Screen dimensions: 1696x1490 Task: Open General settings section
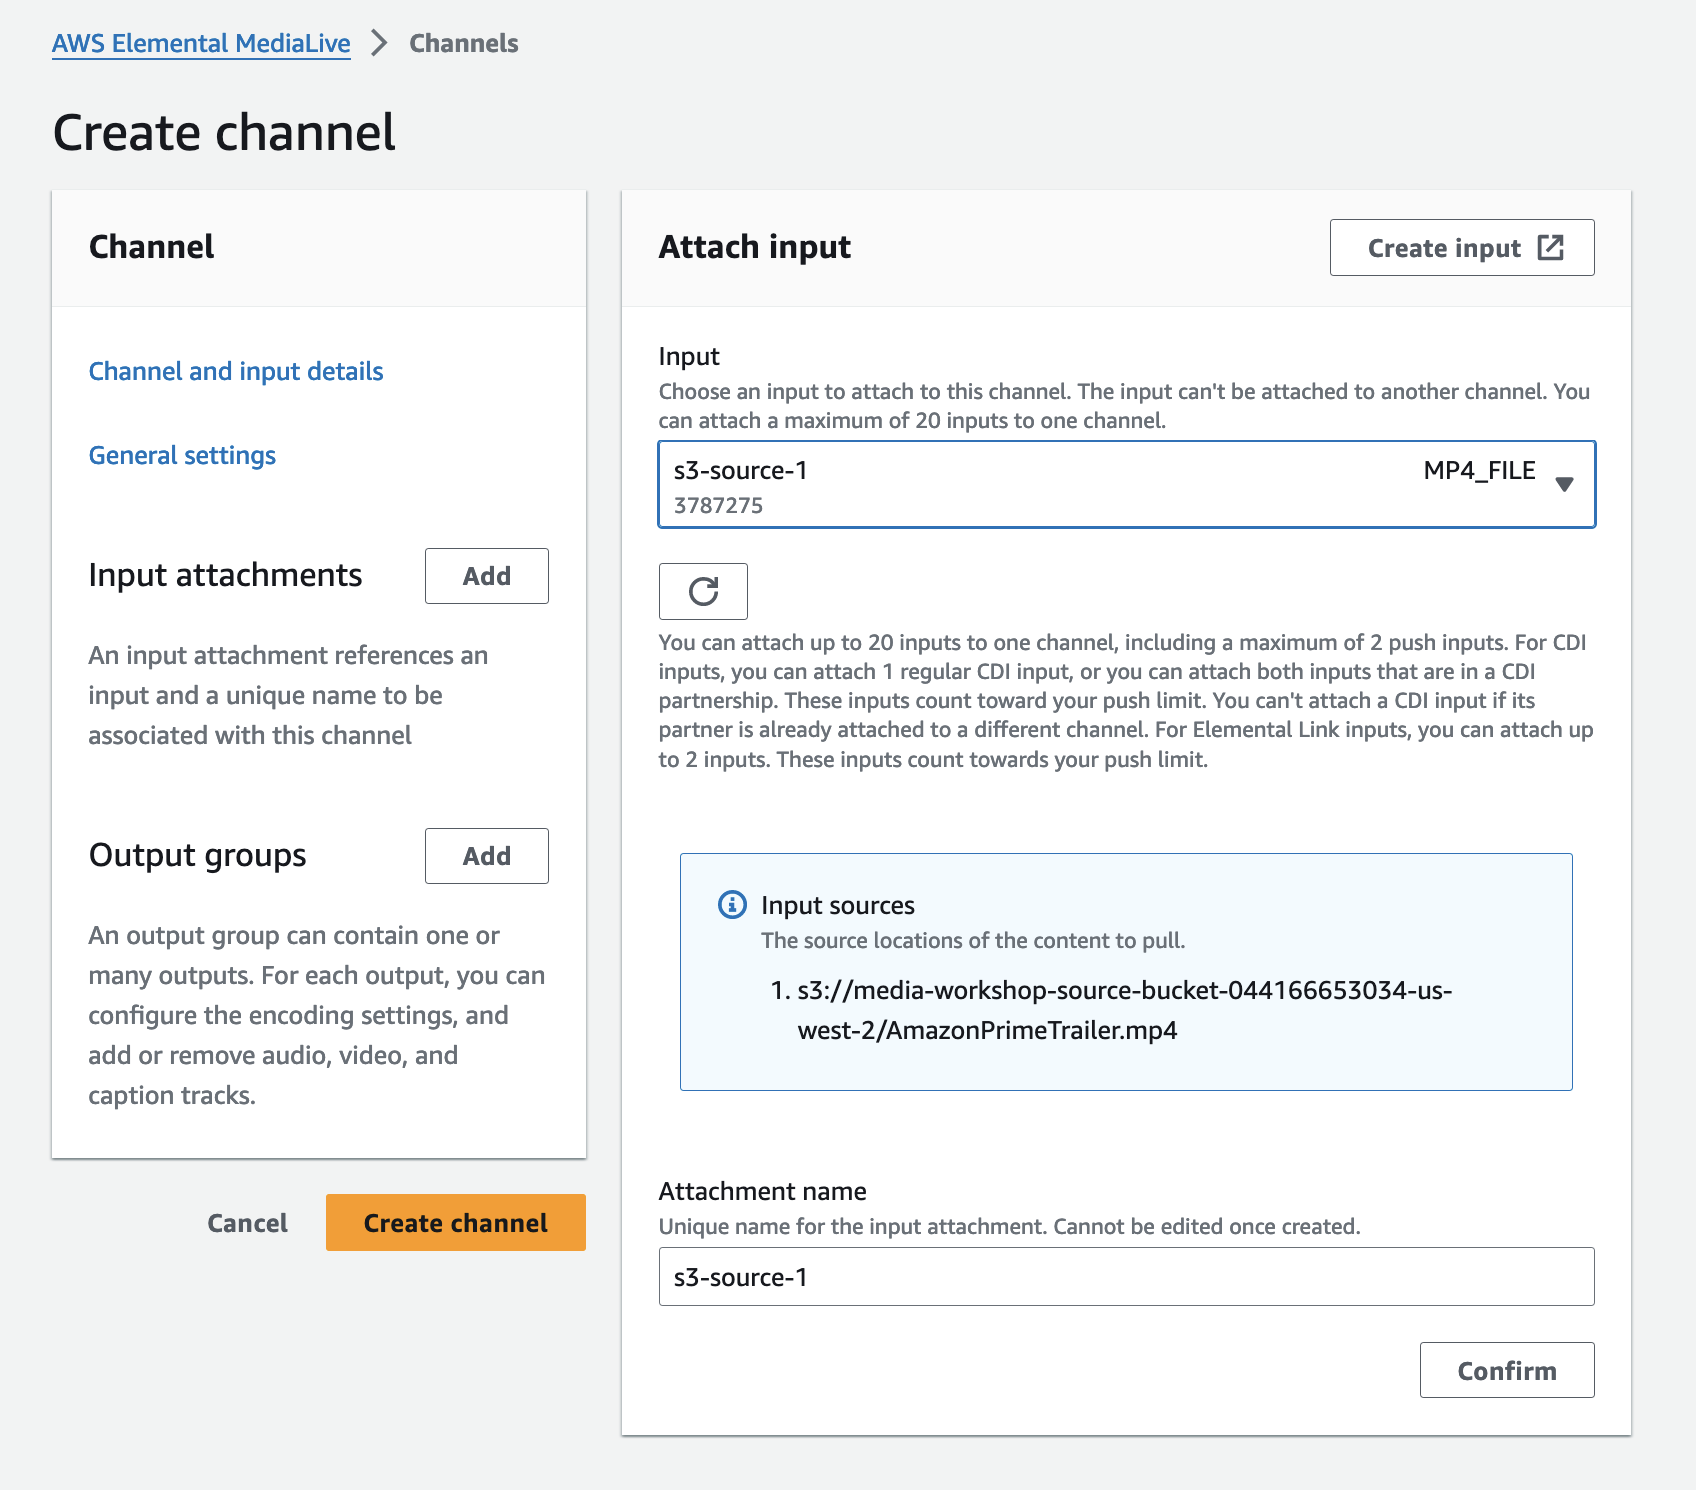tap(182, 455)
